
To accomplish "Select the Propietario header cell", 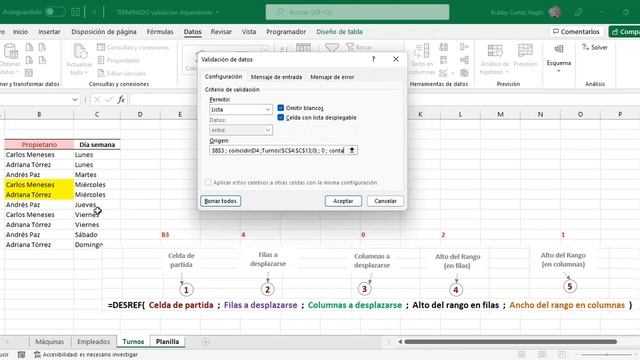I will (x=39, y=144).
